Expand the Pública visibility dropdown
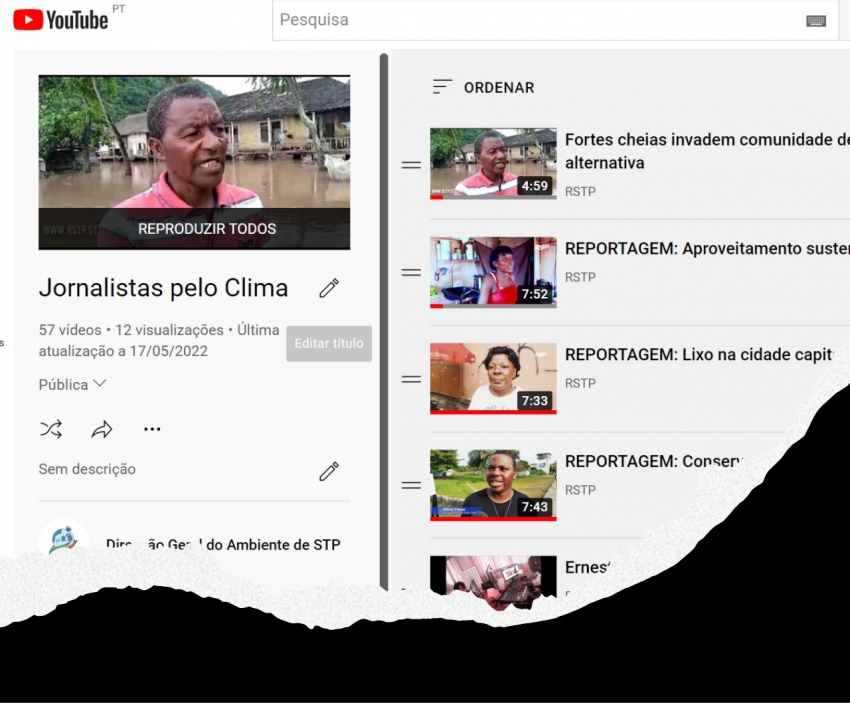This screenshot has width=850, height=703. (72, 384)
